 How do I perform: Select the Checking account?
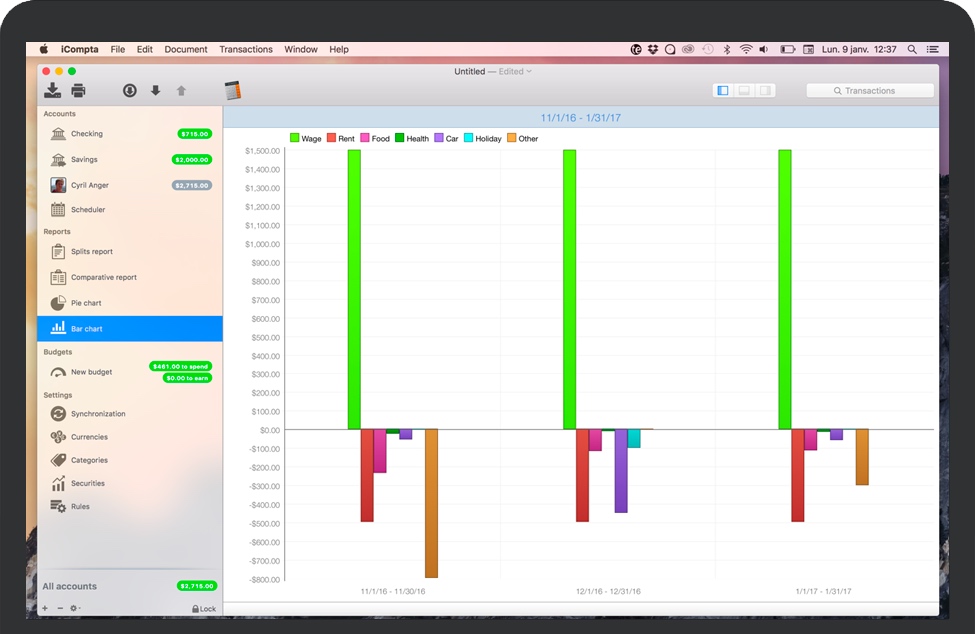coord(86,134)
